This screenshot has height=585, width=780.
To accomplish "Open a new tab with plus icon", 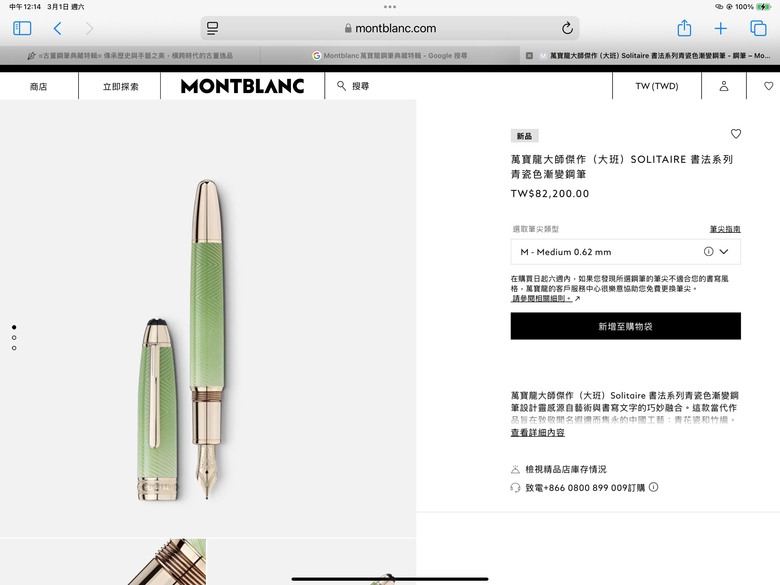I will click(720, 28).
